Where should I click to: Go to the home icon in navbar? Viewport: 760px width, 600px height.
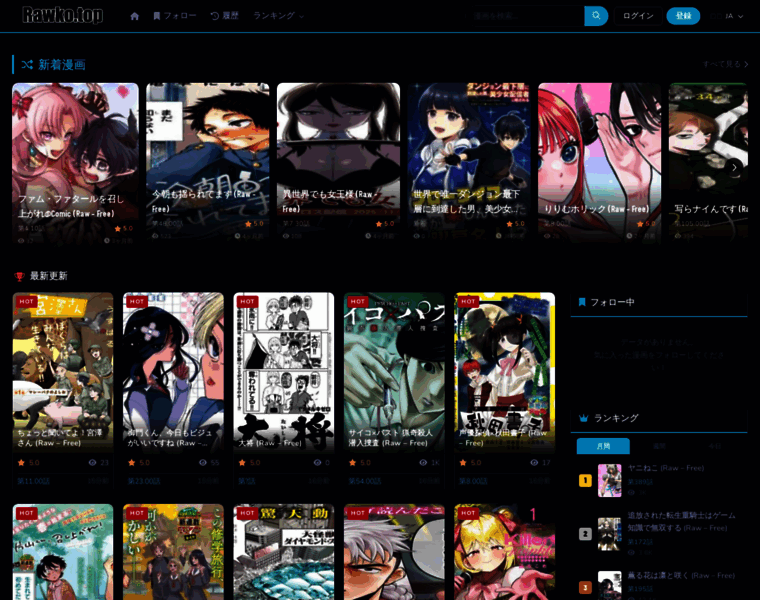[x=135, y=16]
